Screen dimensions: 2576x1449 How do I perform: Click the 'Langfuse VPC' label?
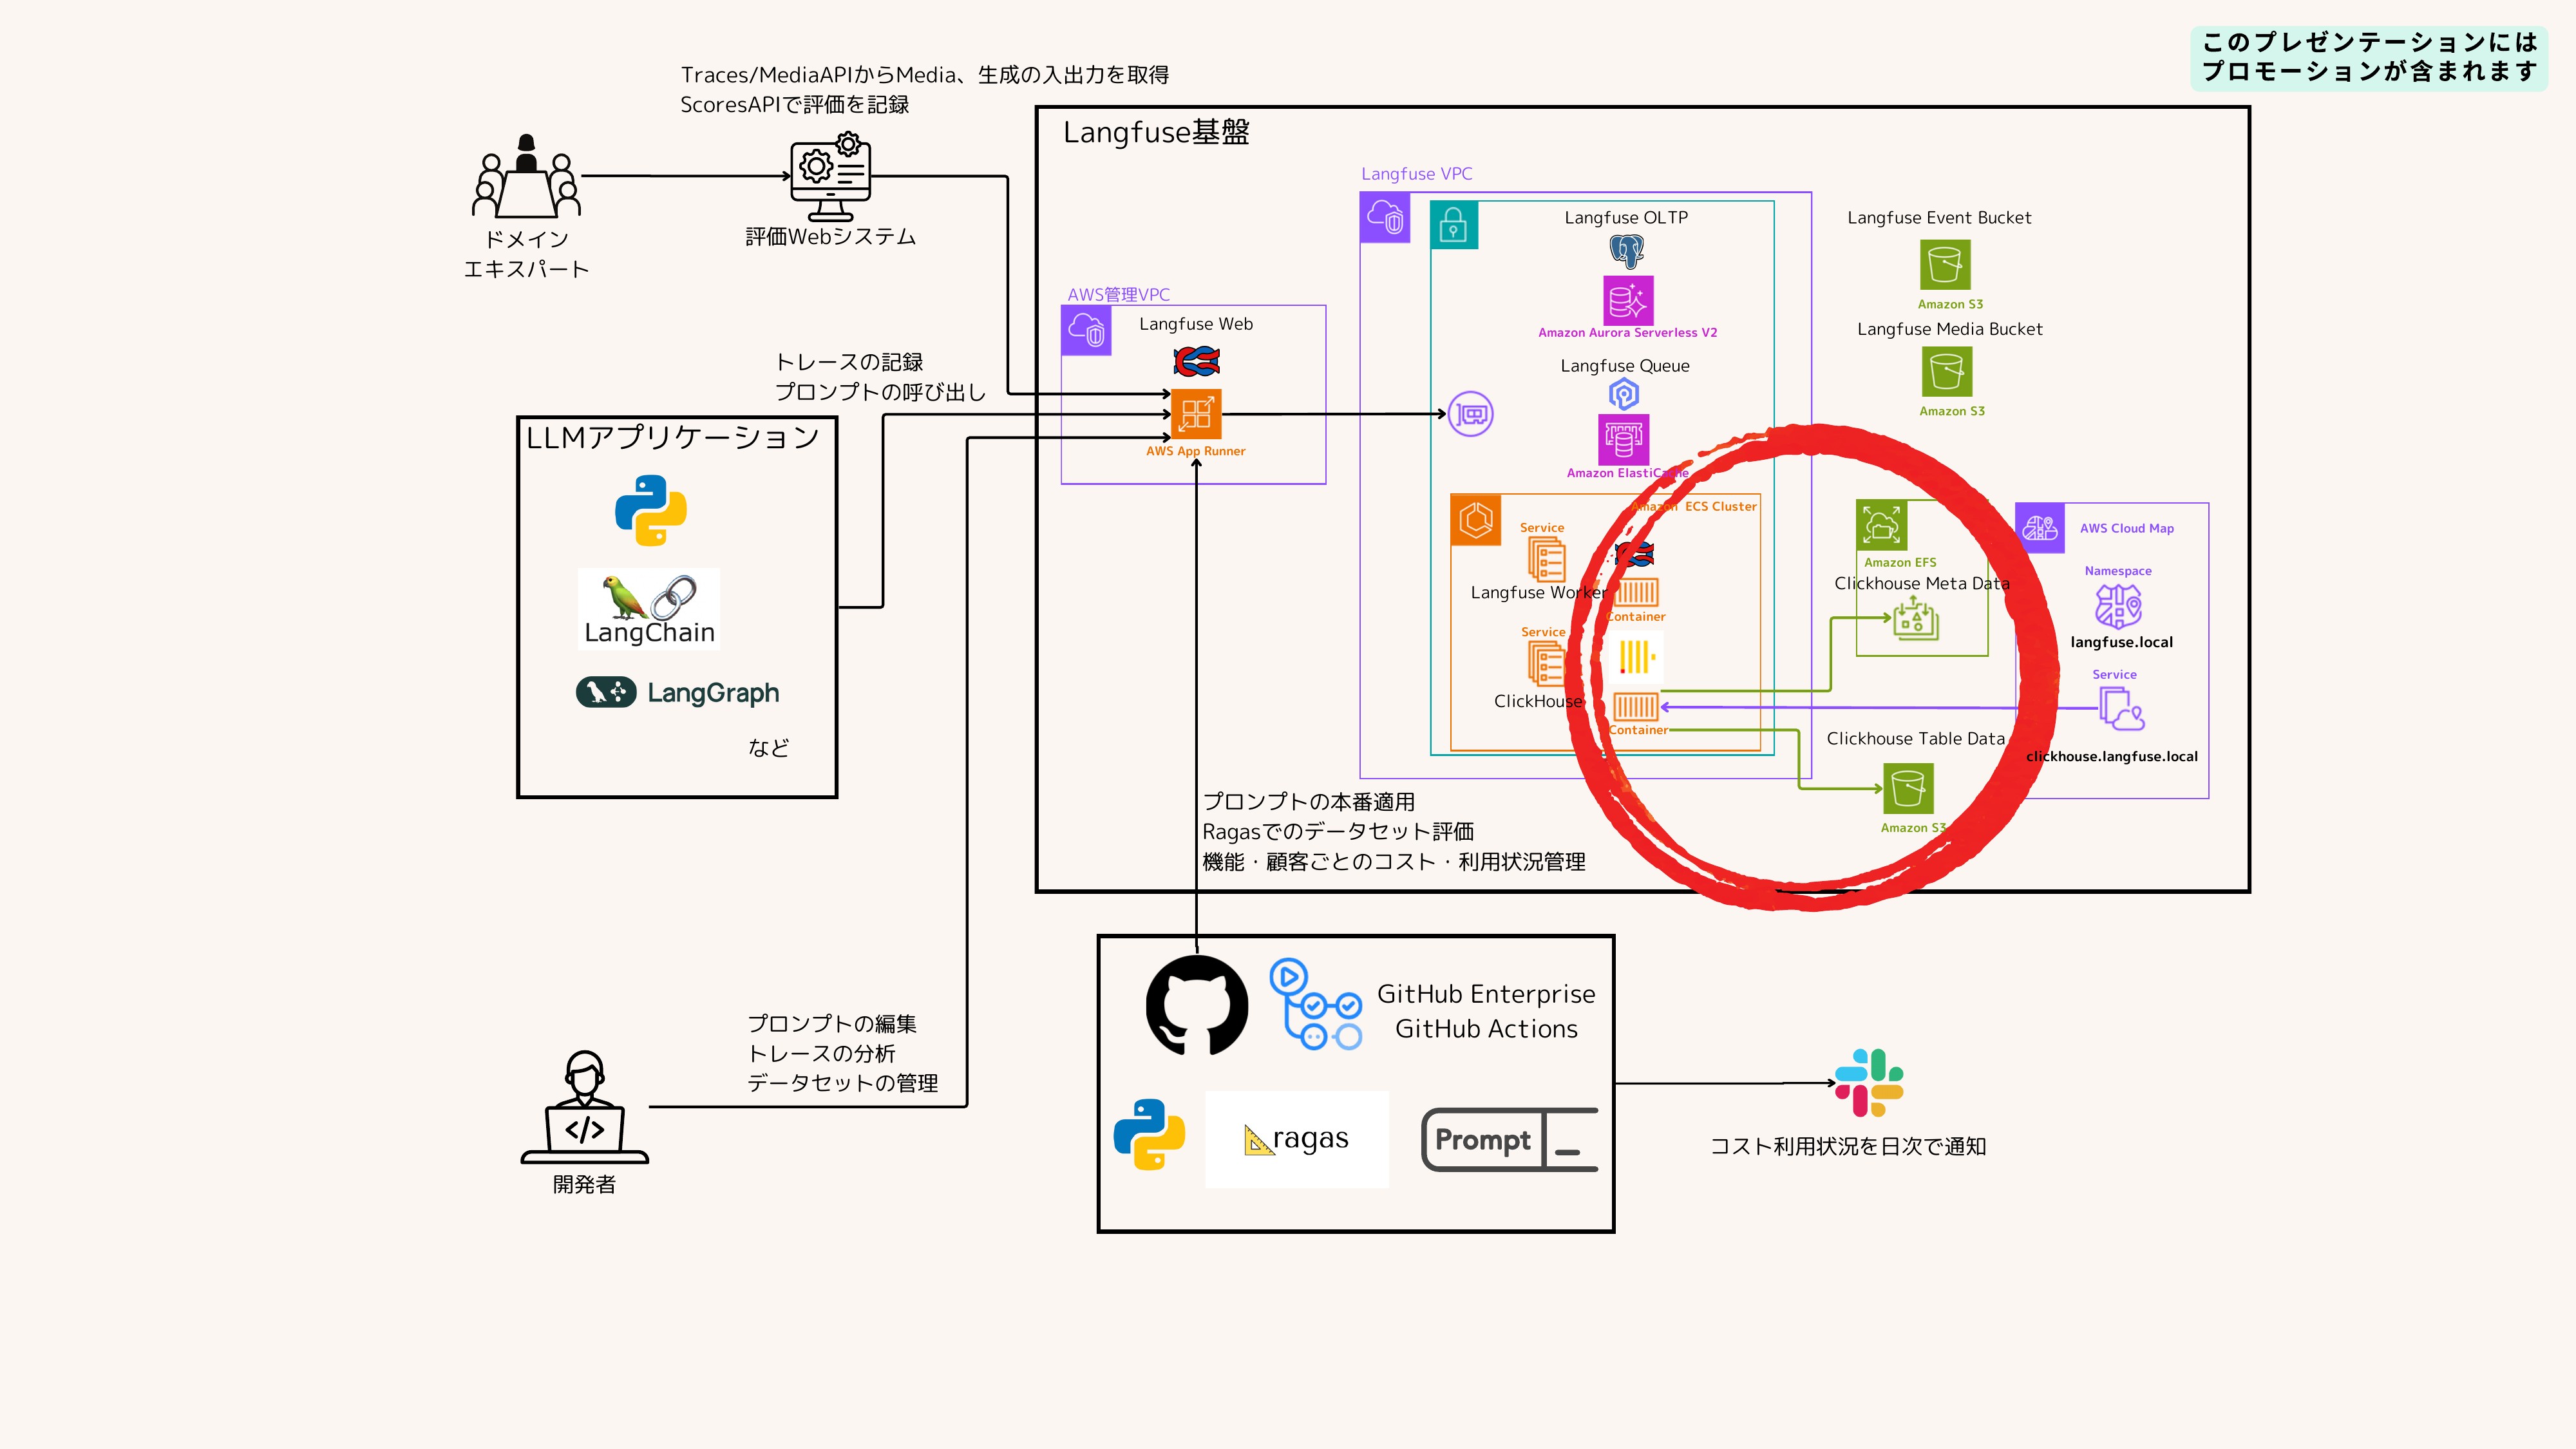[1416, 174]
